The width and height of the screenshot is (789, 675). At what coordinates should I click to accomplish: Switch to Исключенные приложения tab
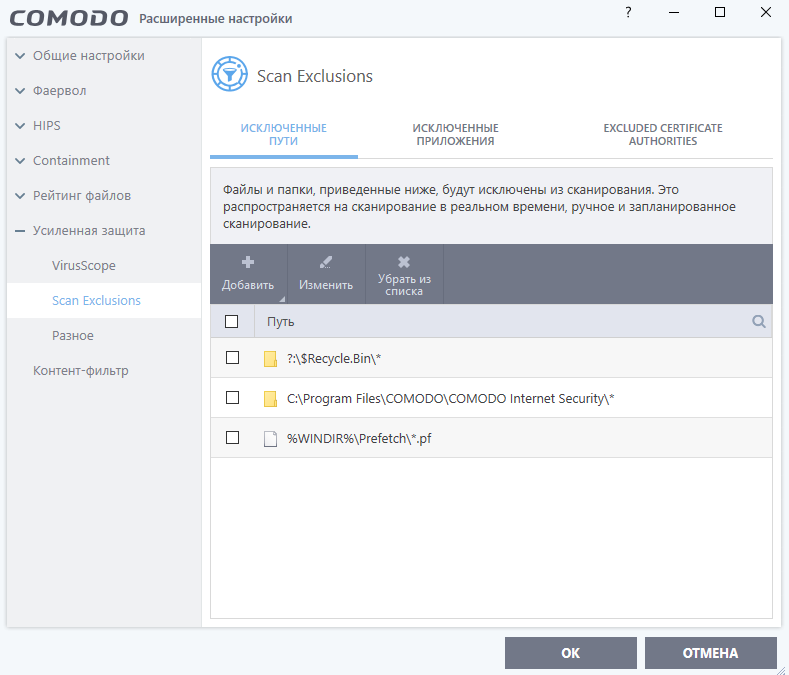point(455,135)
